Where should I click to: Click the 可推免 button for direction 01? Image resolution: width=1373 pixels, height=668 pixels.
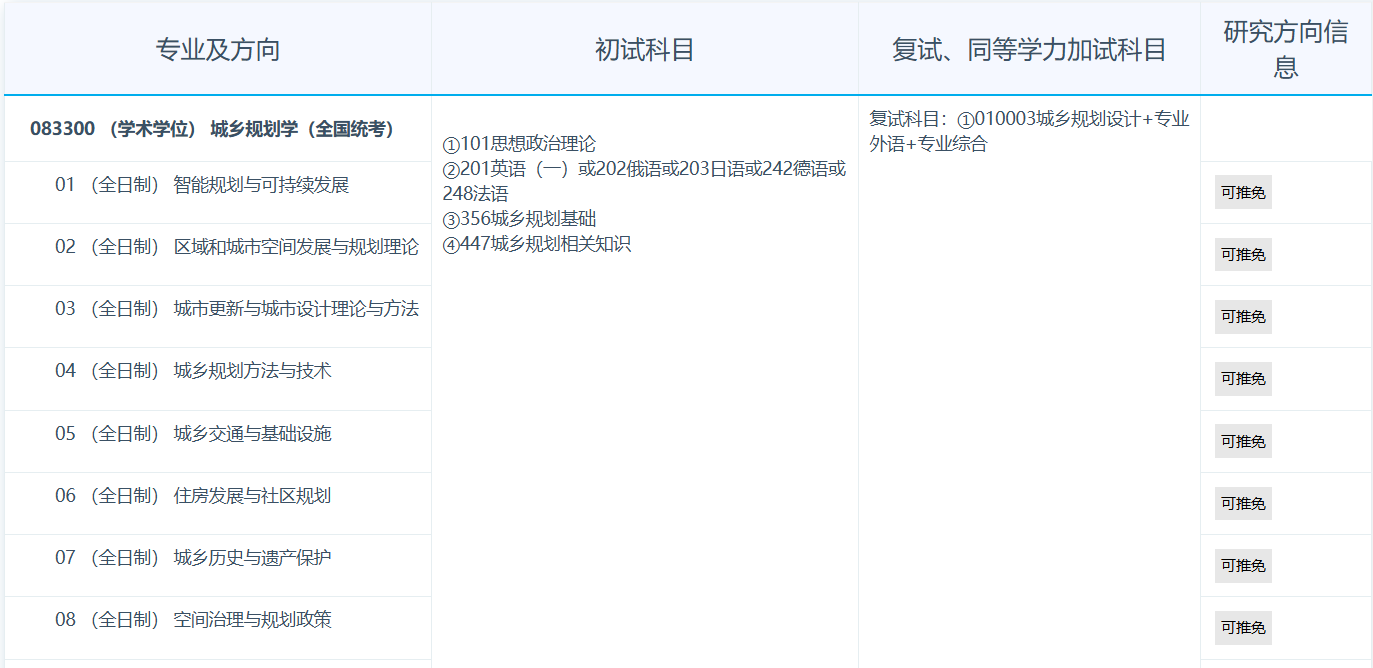(1242, 192)
